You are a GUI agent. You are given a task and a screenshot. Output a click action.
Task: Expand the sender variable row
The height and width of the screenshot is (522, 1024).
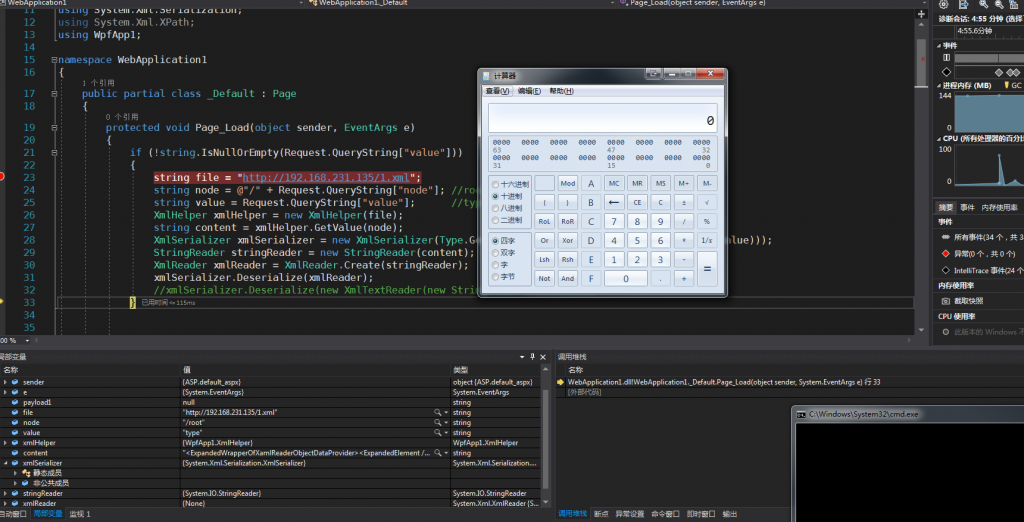pos(5,382)
